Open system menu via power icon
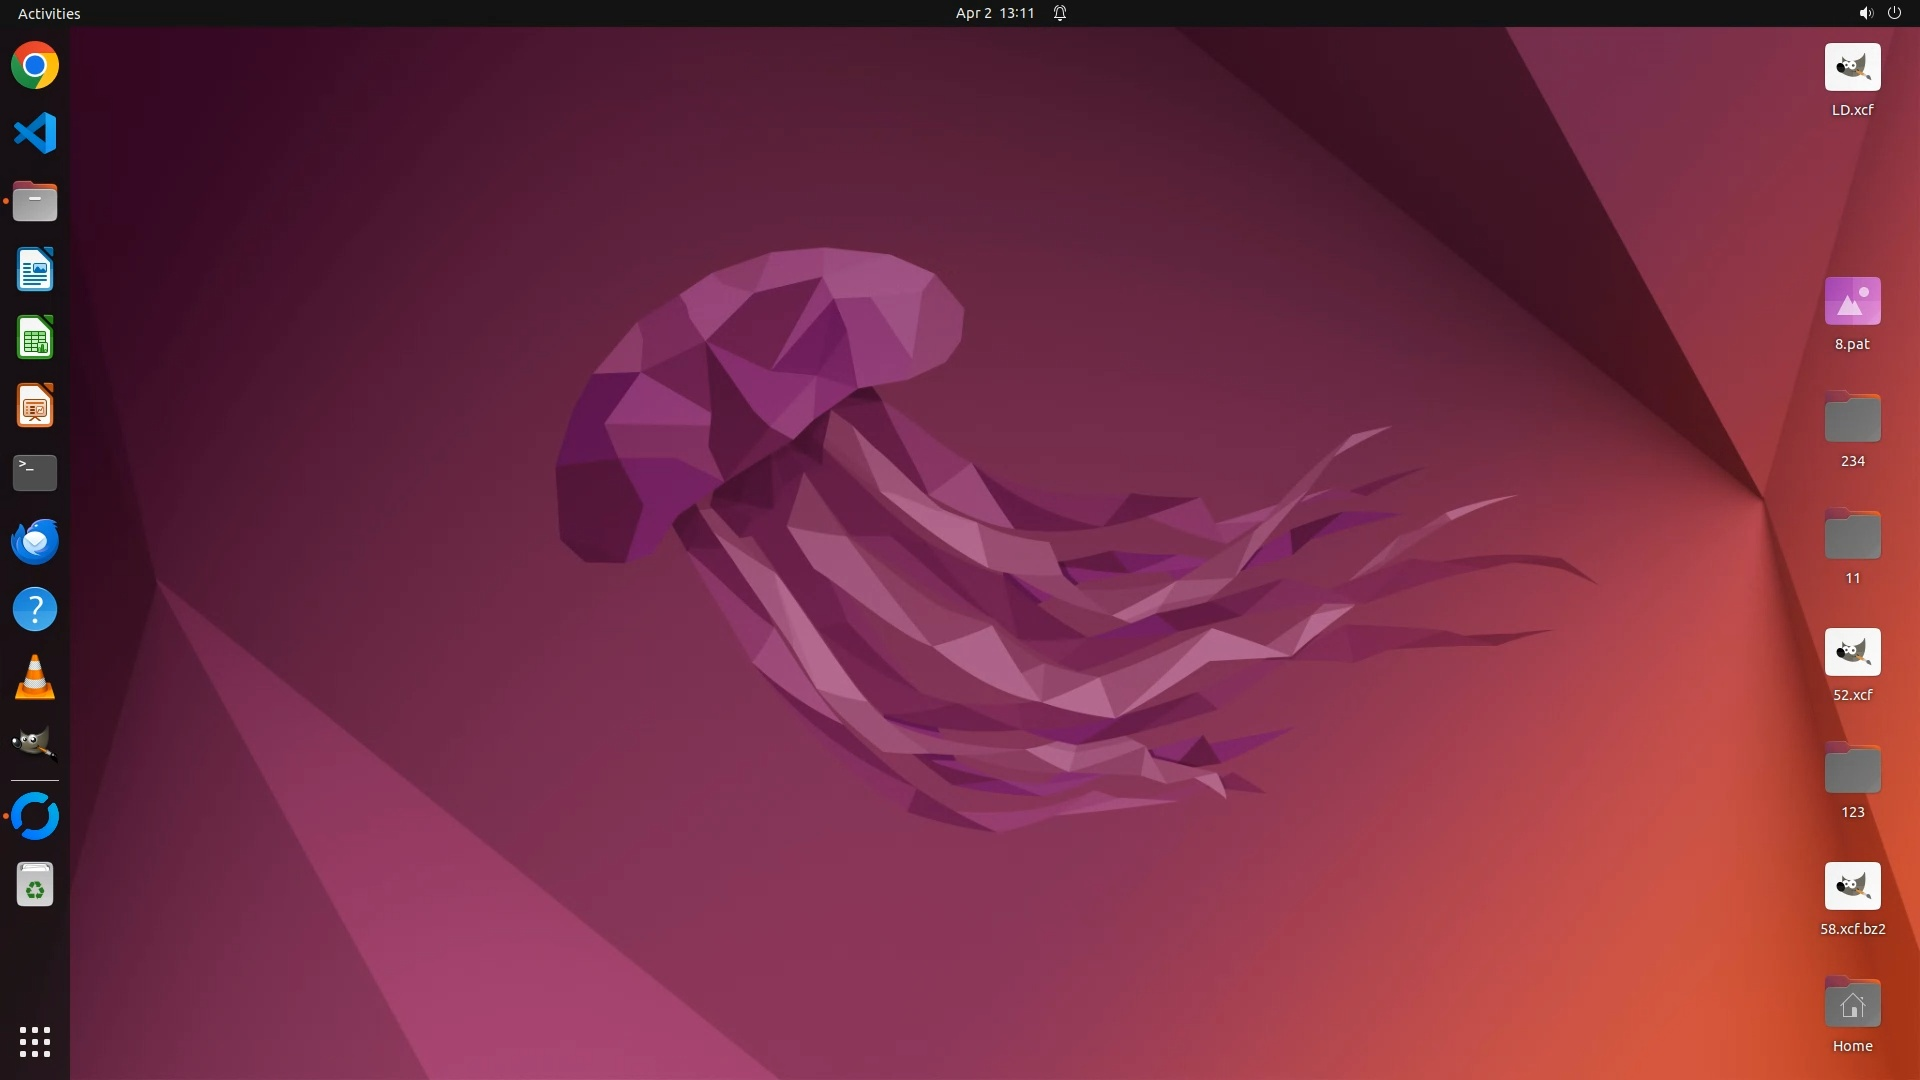Image resolution: width=1920 pixels, height=1080 pixels. pyautogui.click(x=1894, y=13)
